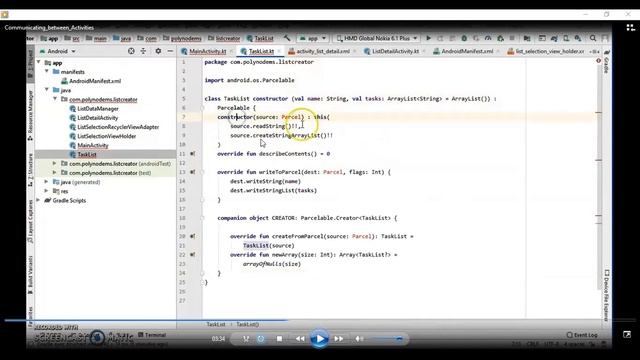640x360 pixels.
Task: Seek along the video progress bar
Action: 320,320
